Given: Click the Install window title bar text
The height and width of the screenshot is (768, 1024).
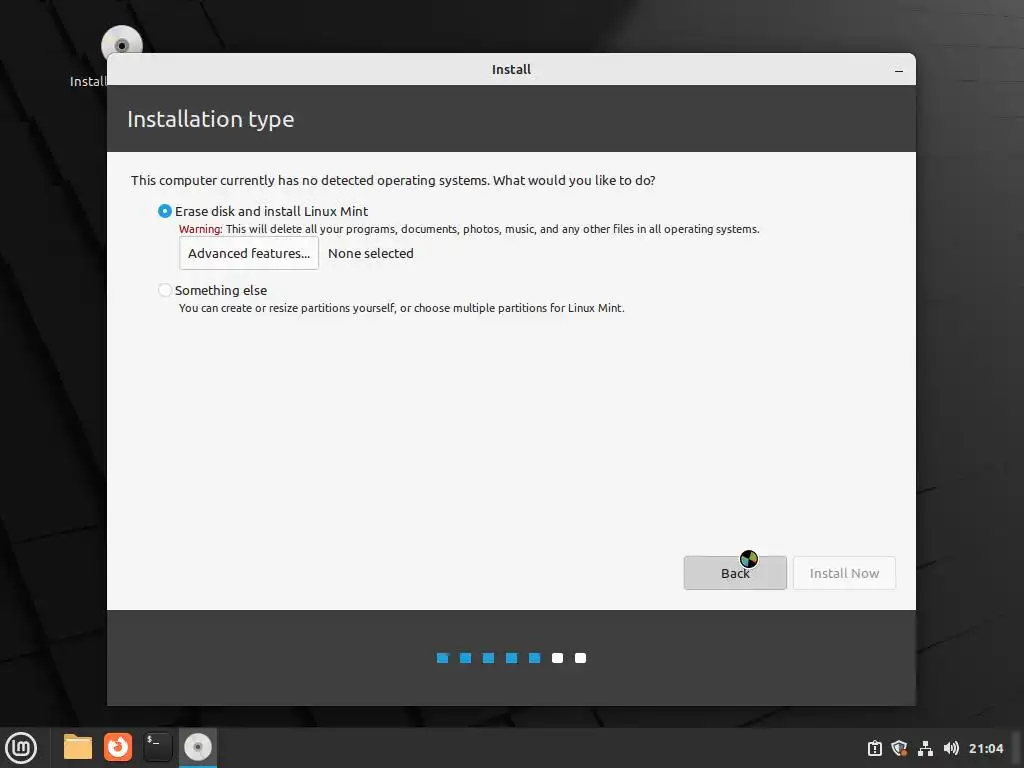Looking at the screenshot, I should (511, 69).
